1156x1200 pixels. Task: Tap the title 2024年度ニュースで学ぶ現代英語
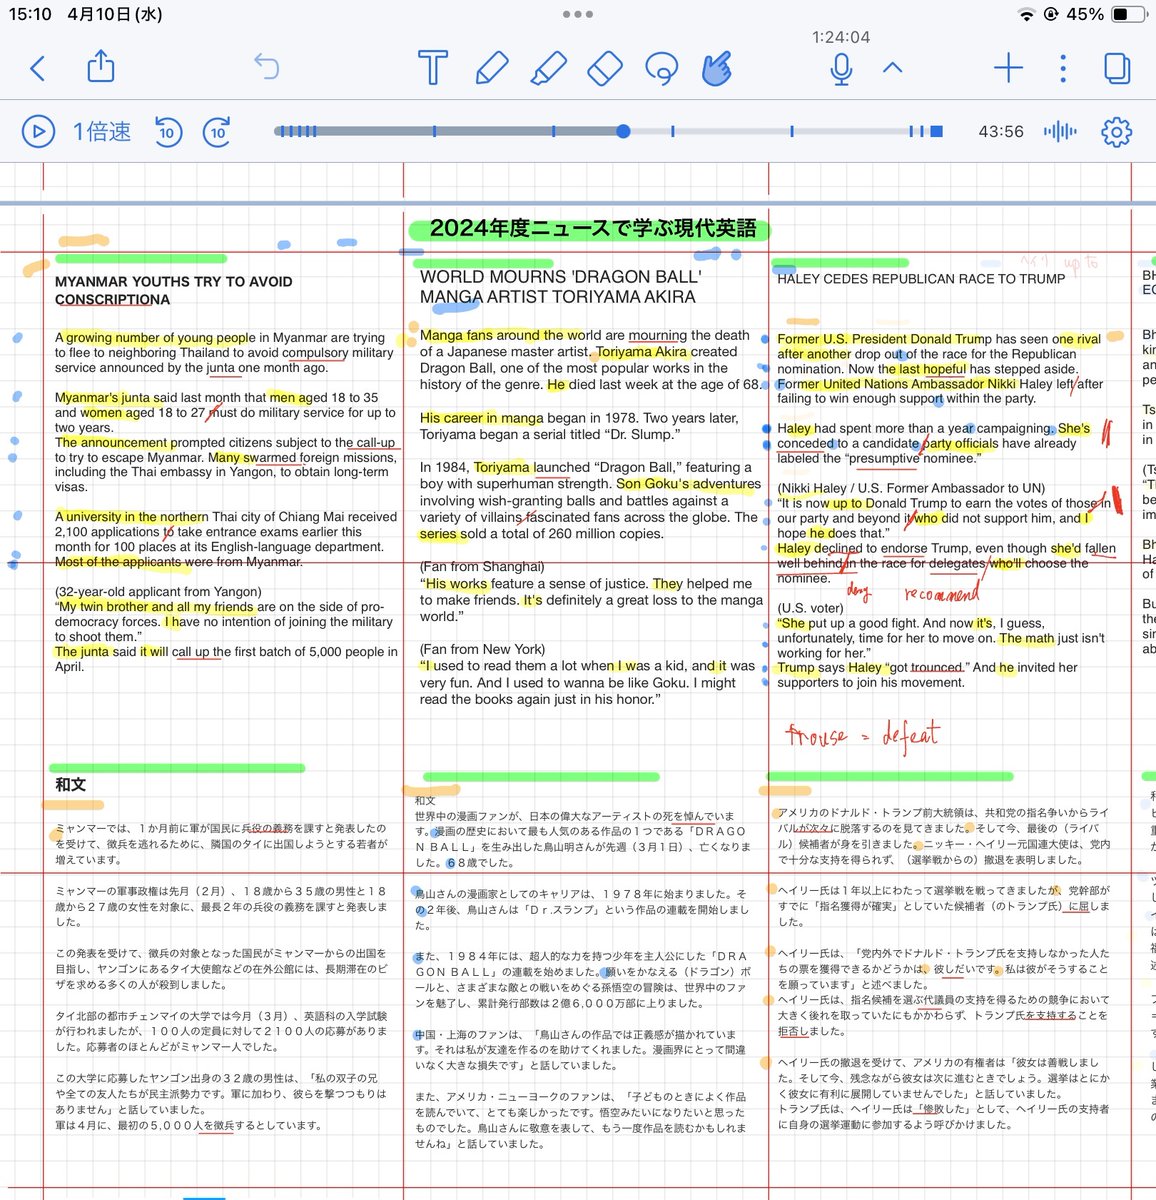tap(593, 228)
